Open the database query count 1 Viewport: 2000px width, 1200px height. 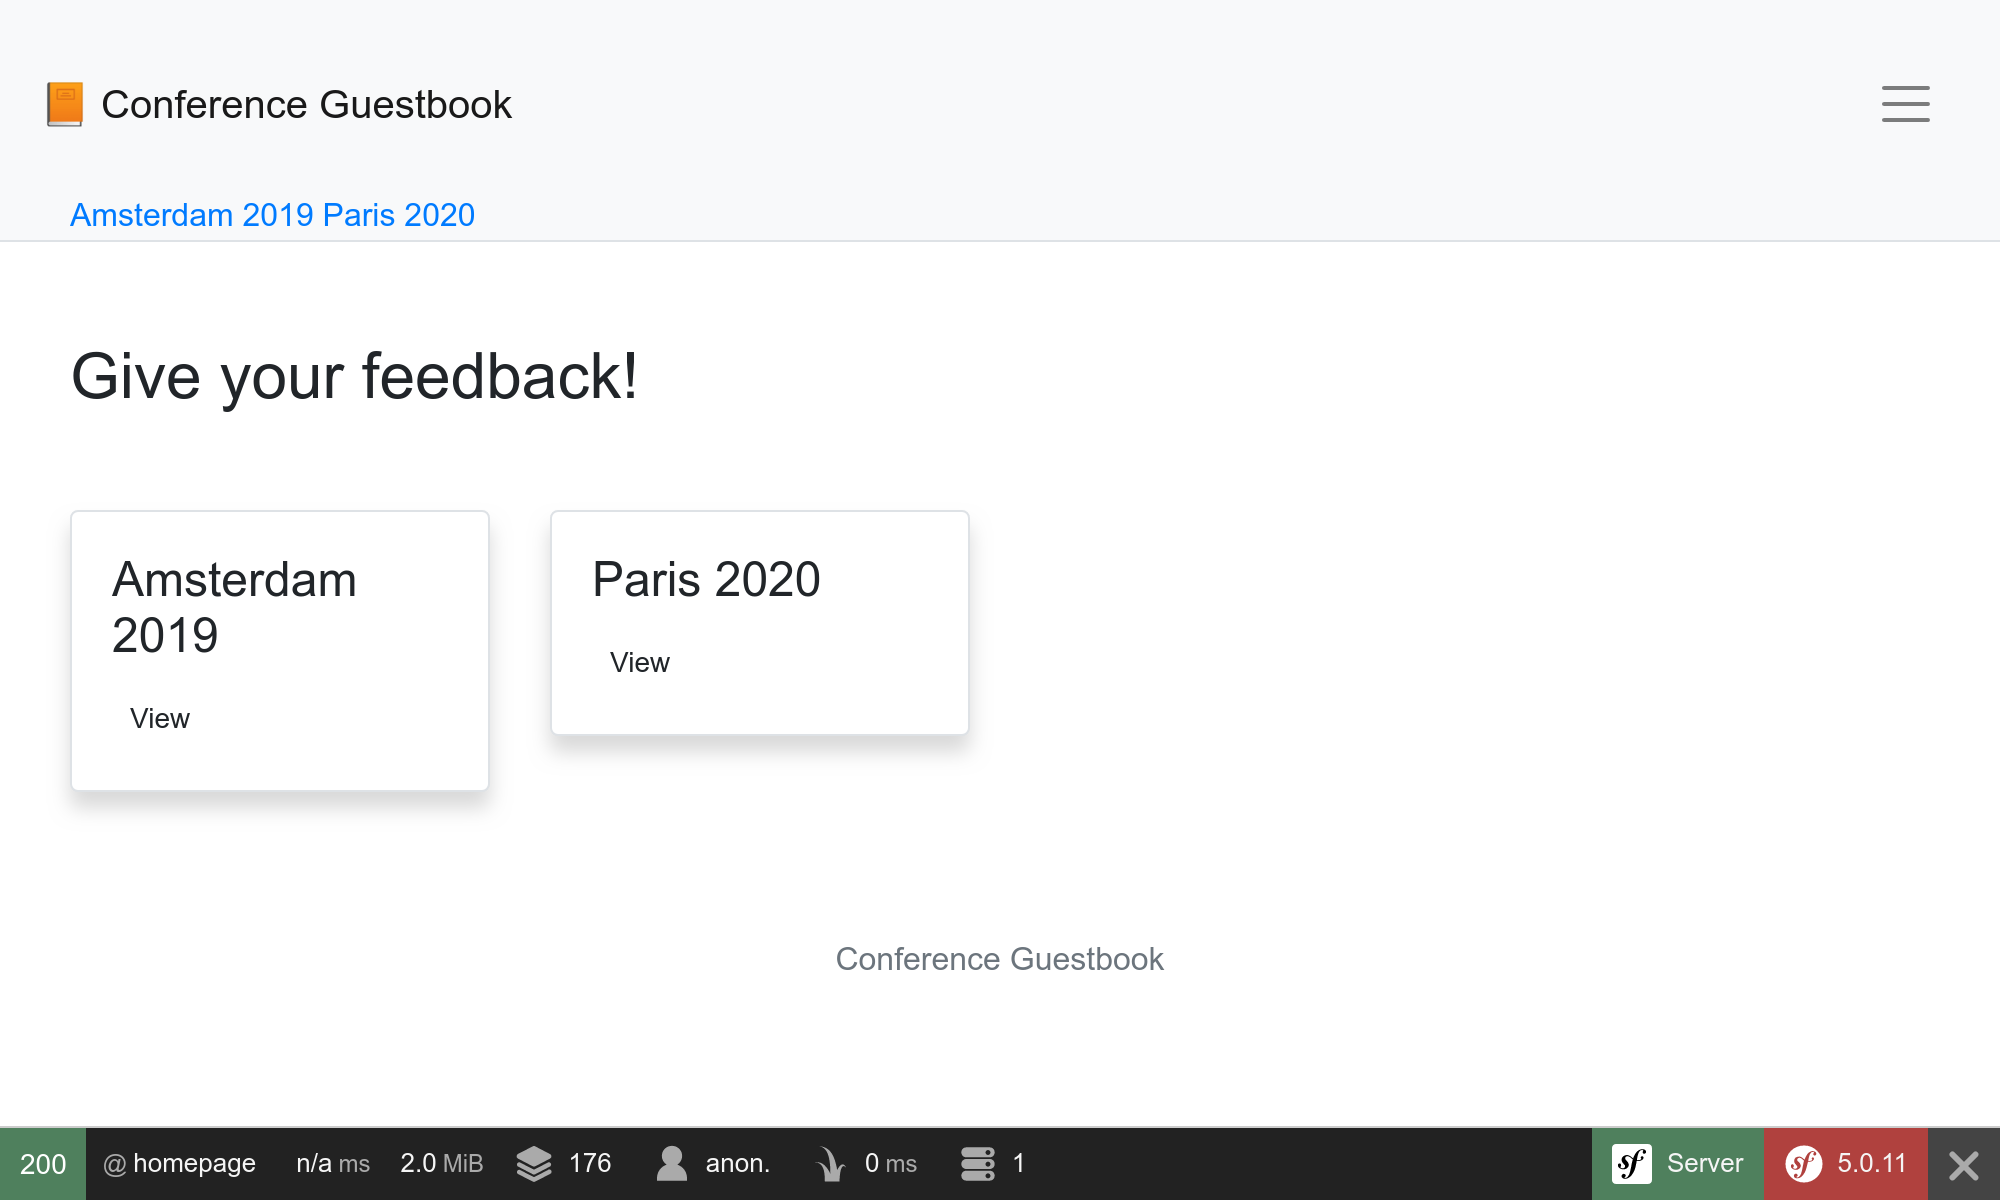pyautogui.click(x=1019, y=1164)
